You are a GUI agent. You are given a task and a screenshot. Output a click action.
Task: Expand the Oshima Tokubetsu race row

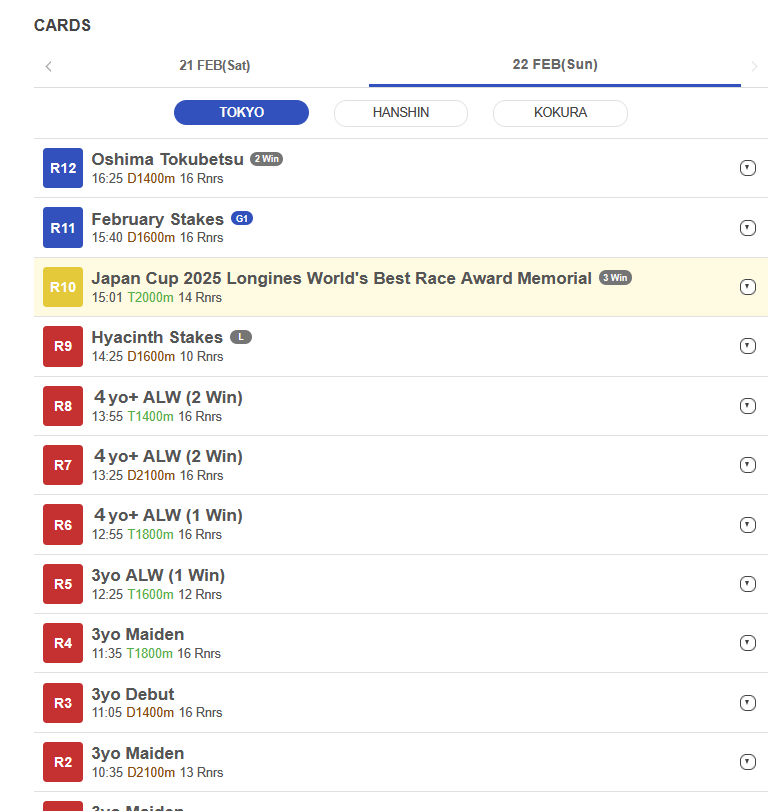click(748, 168)
